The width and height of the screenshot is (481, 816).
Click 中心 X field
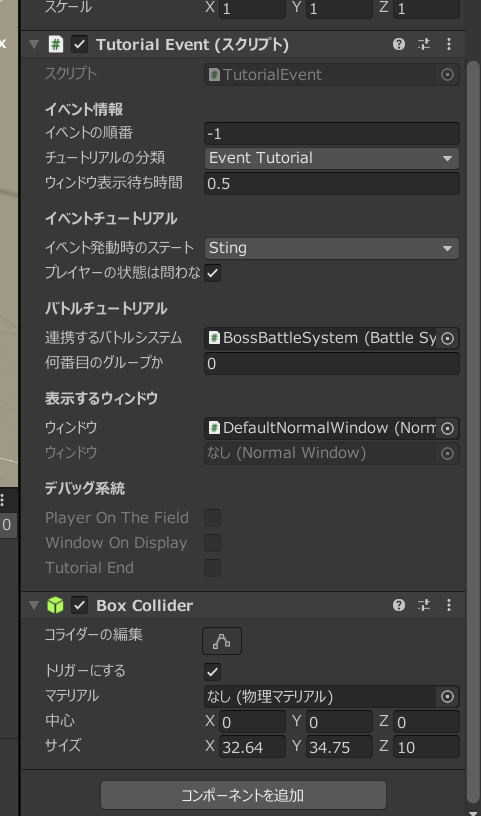coord(252,722)
